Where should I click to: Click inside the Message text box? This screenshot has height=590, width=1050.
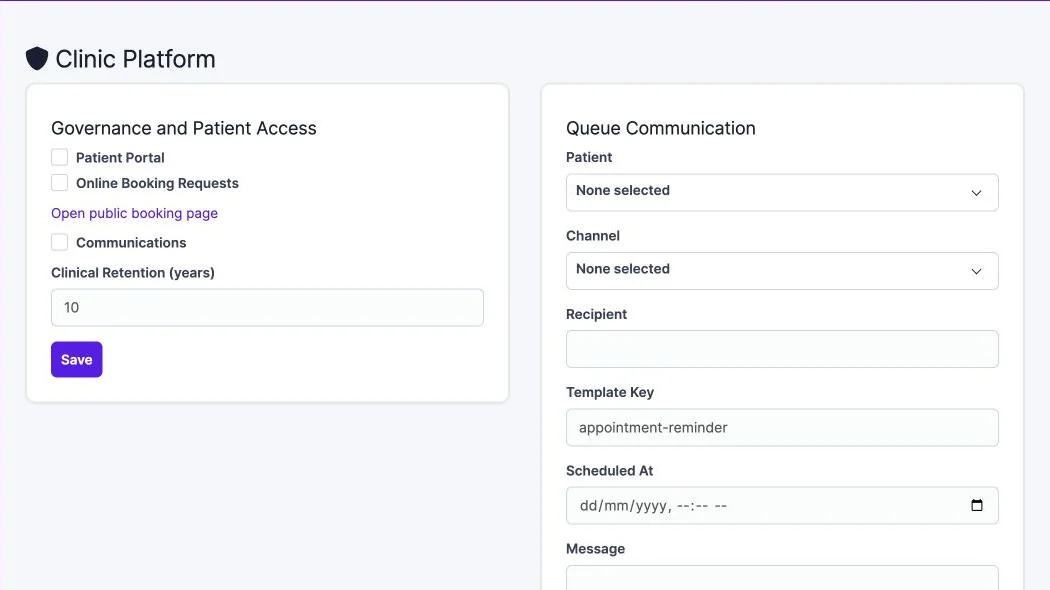click(x=782, y=578)
